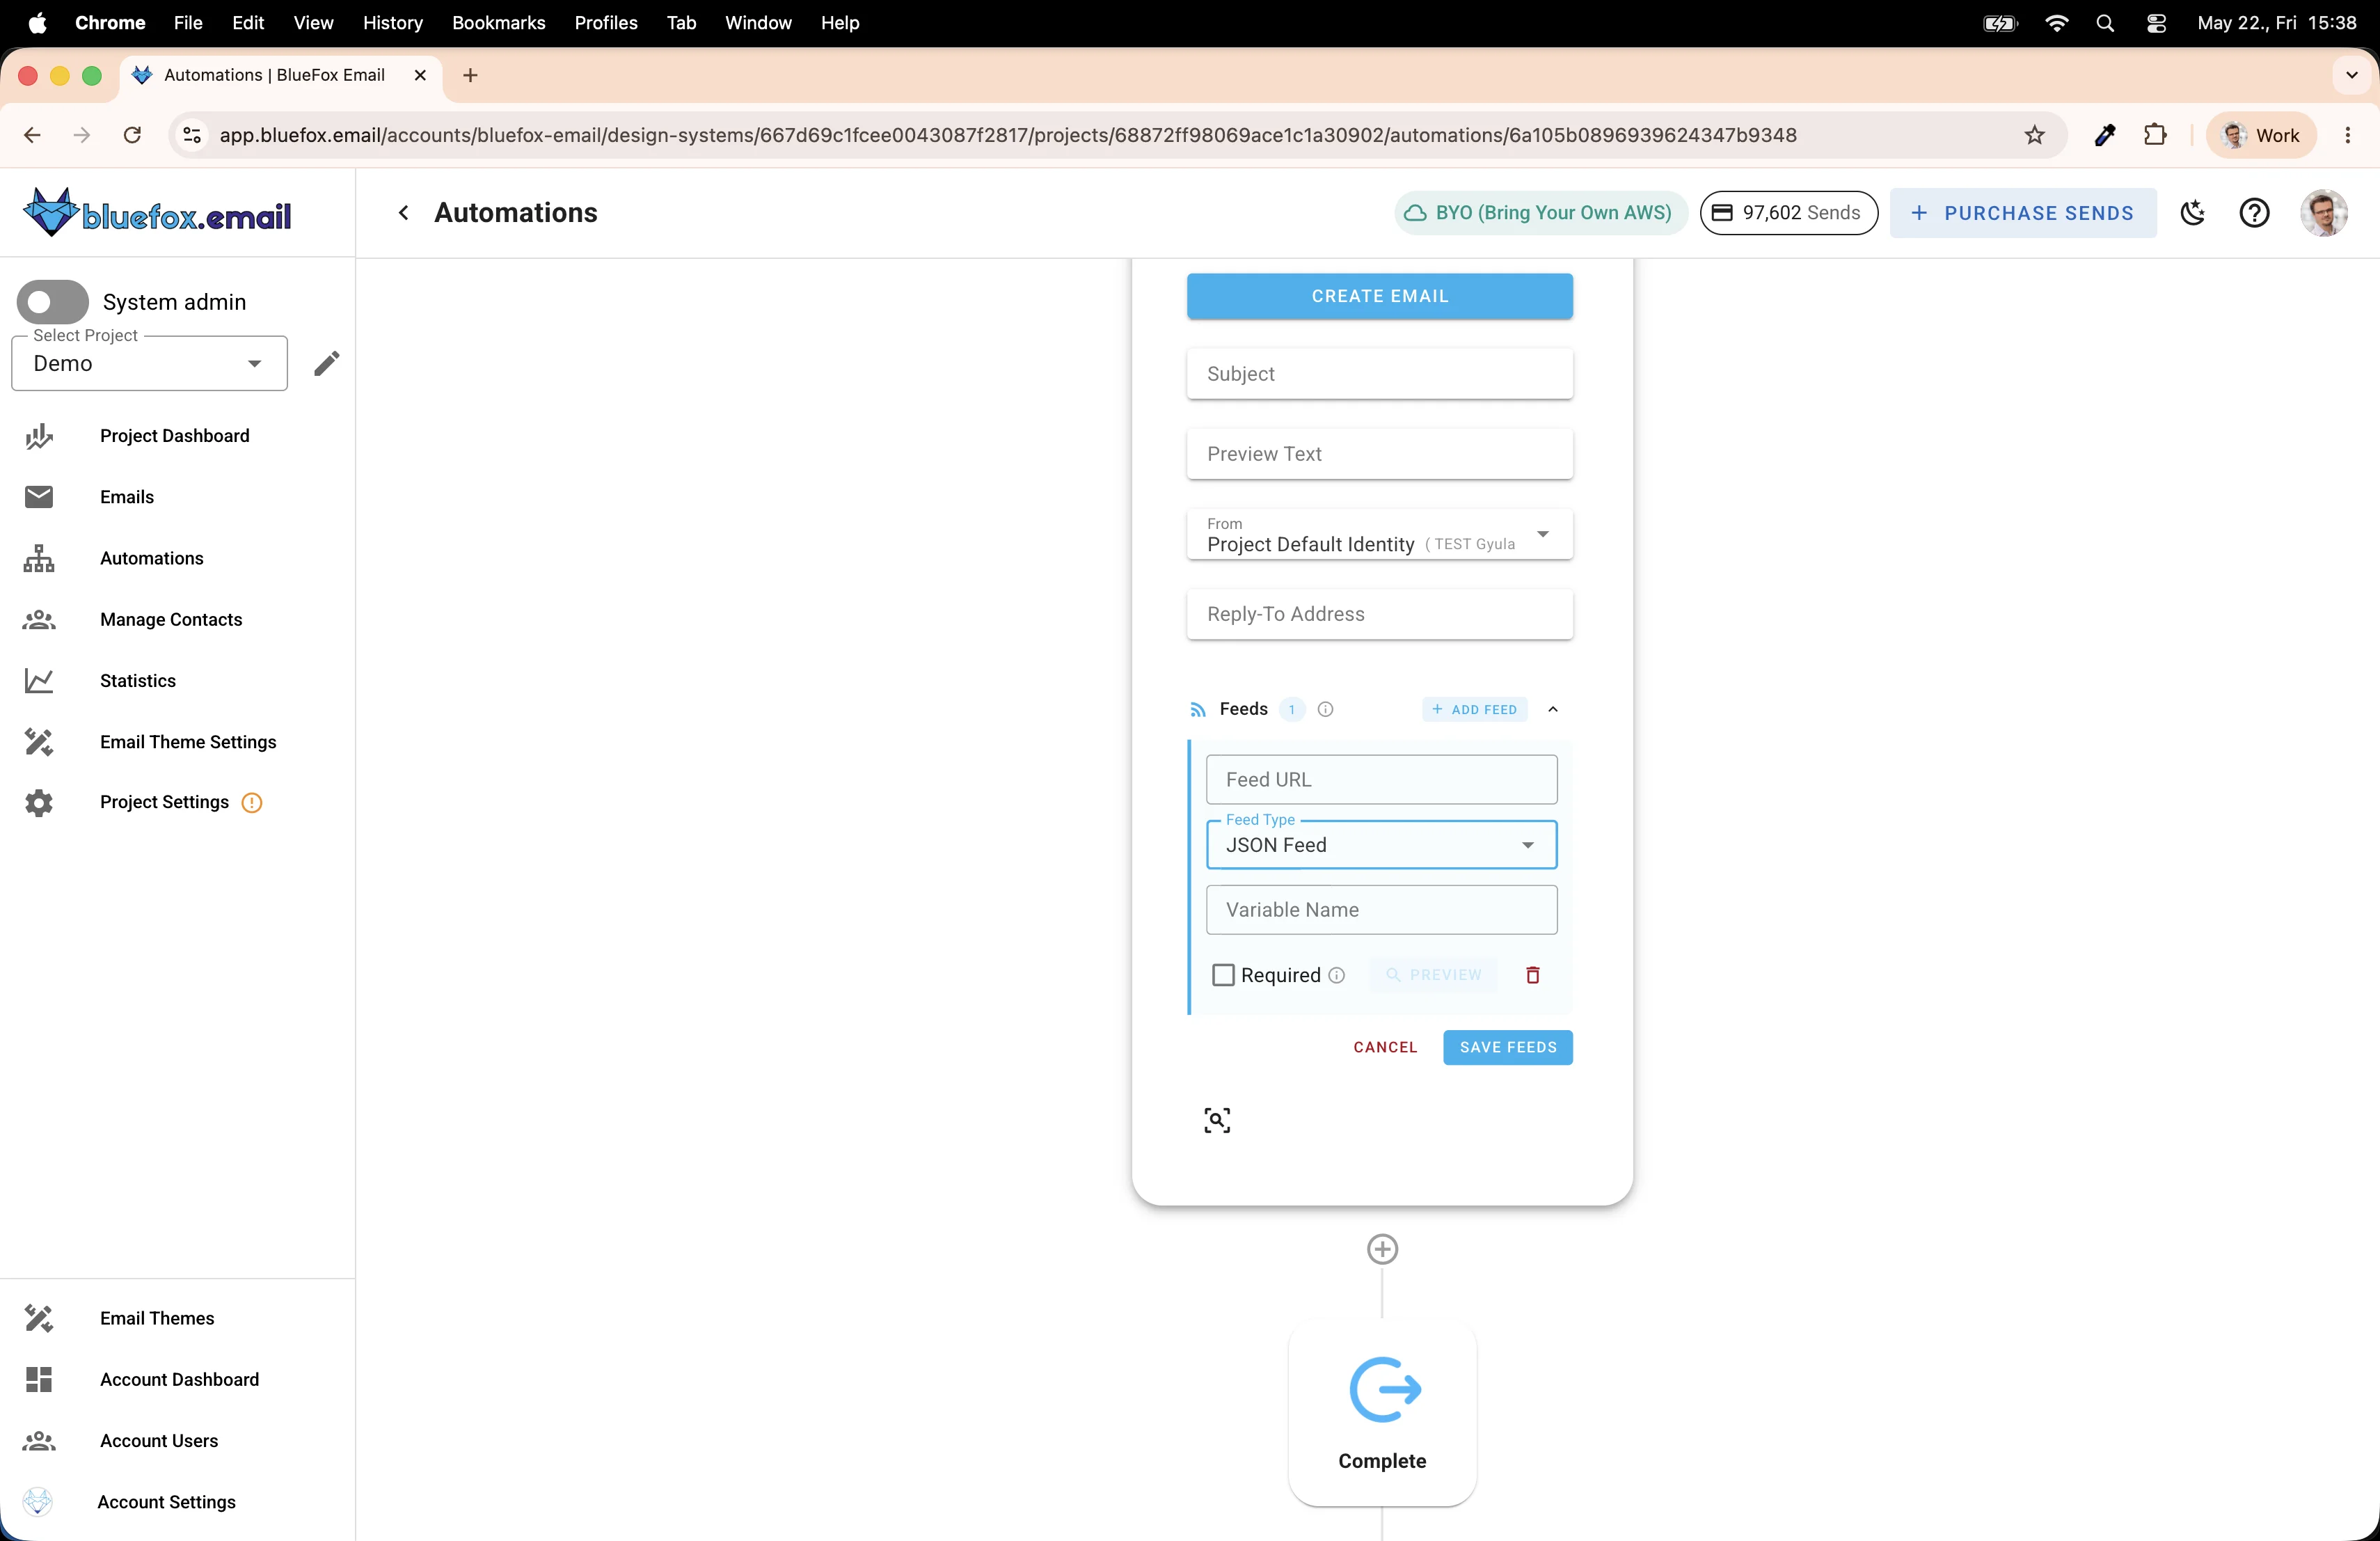Reload the page in Chrome

(x=132, y=135)
